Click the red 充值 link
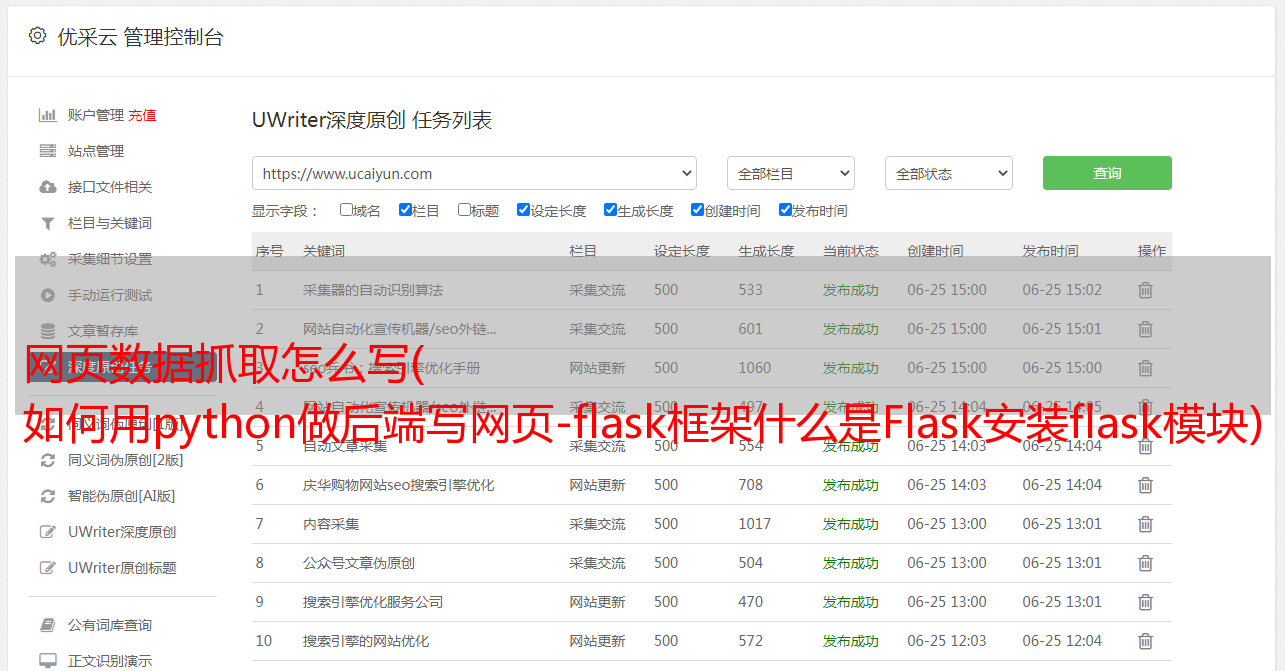Screen dimensions: 1285x671 (x=142, y=115)
